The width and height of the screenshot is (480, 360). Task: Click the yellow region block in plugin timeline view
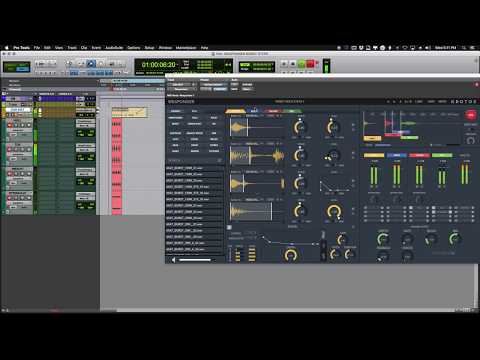pos(372,138)
